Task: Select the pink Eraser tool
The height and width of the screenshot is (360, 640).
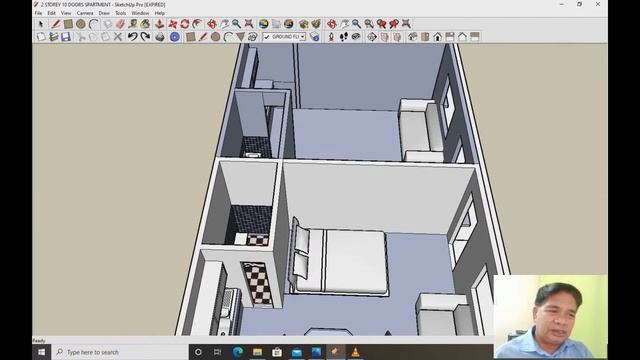Action: tap(120, 24)
